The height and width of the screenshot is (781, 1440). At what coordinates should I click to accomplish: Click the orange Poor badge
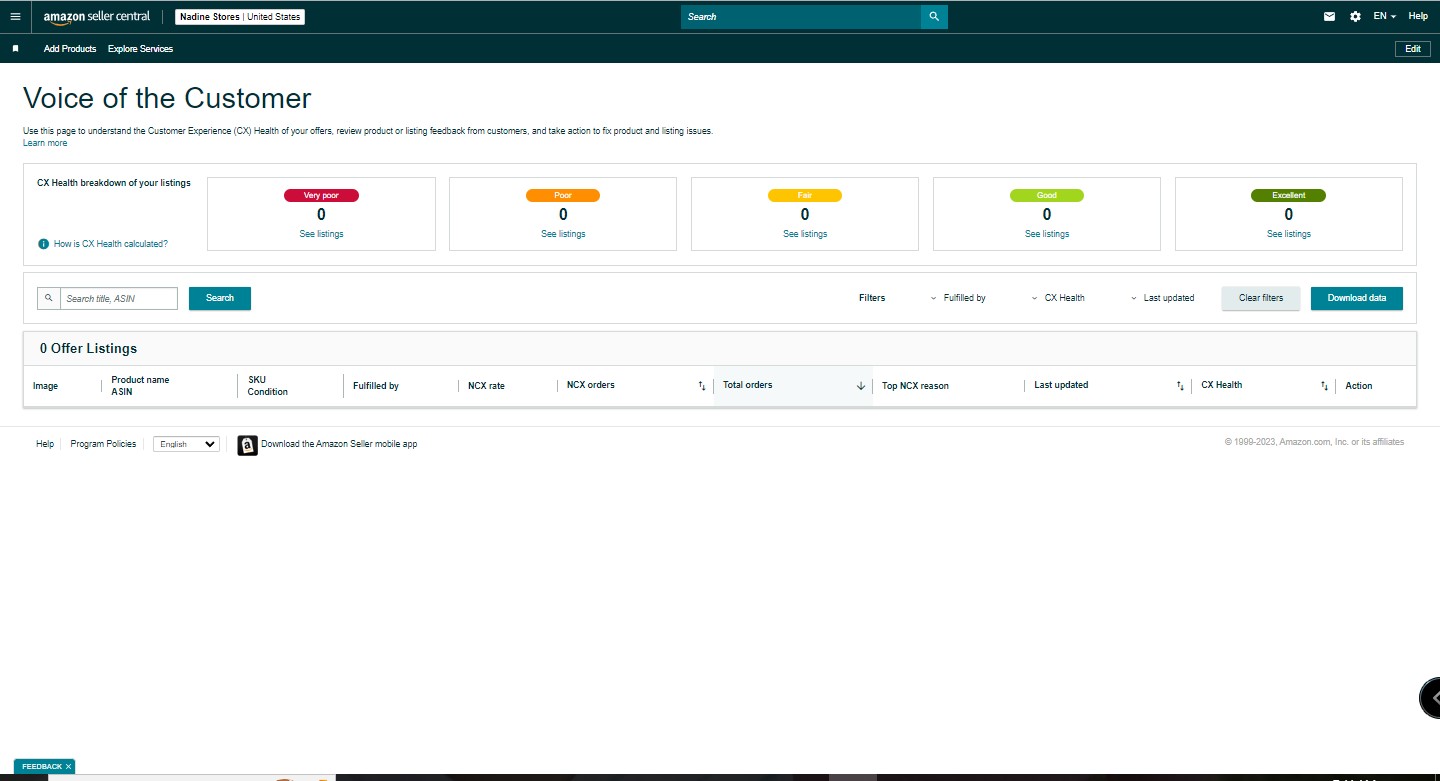point(563,195)
